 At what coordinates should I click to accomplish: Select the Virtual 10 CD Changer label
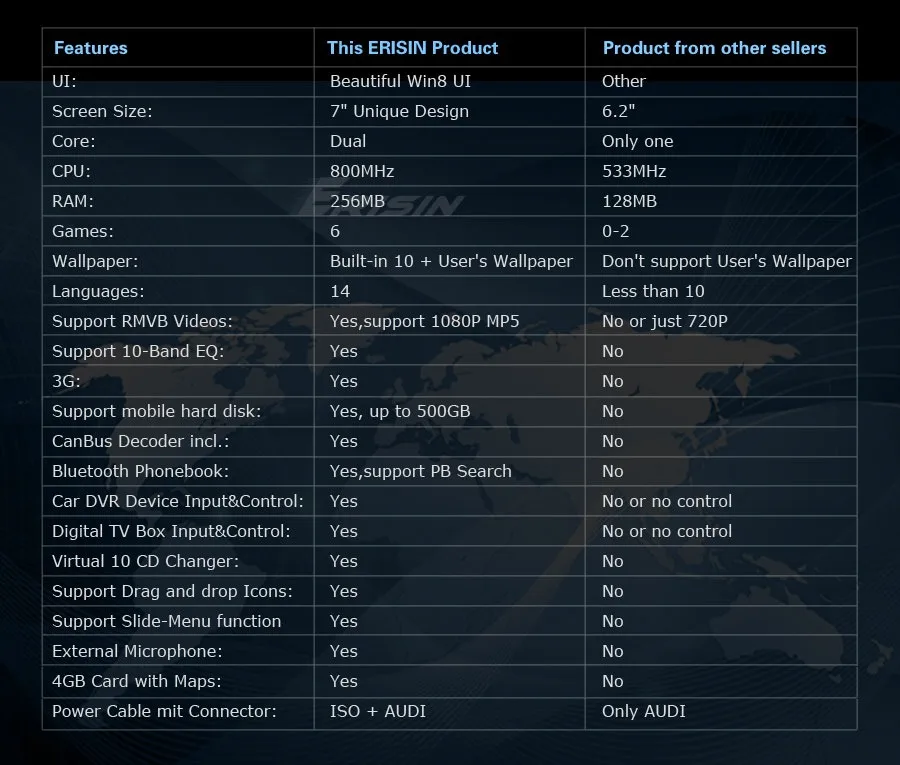(145, 561)
